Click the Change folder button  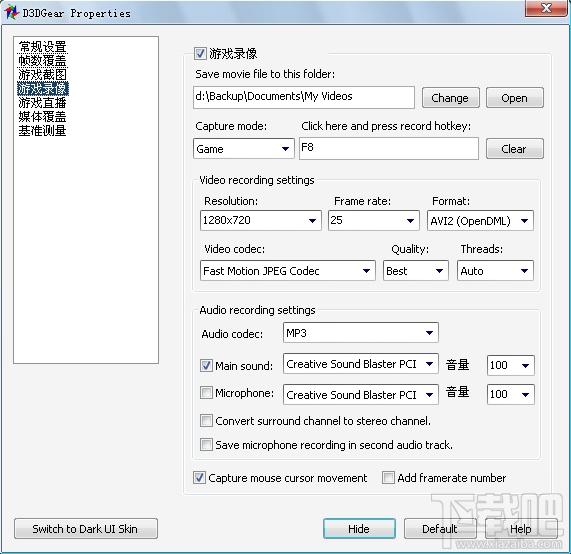[450, 98]
